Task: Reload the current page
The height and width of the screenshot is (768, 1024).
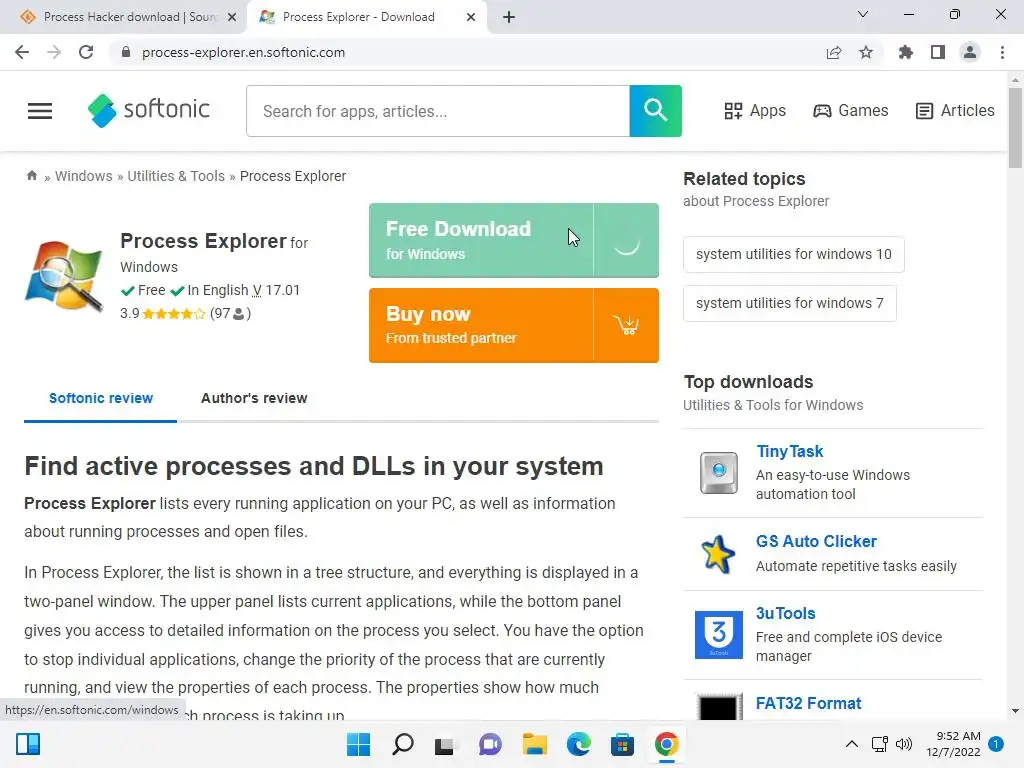Action: (86, 52)
